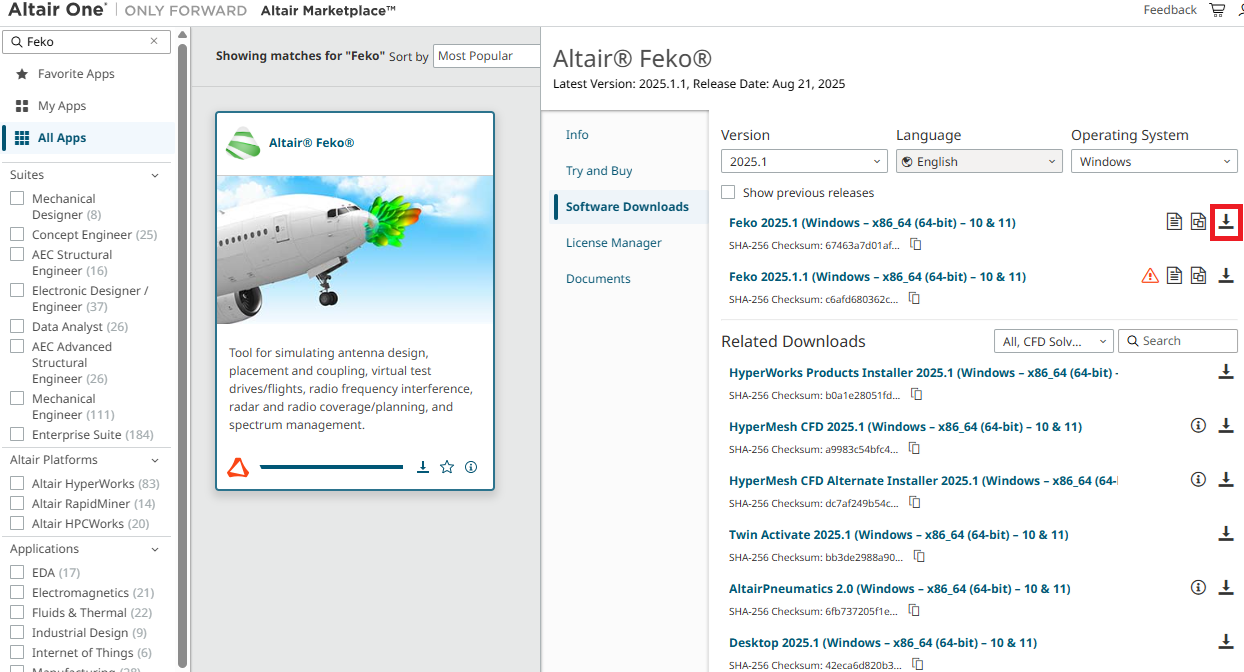1244x672 pixels.
Task: Click the Related Downloads search field
Action: pos(1178,341)
